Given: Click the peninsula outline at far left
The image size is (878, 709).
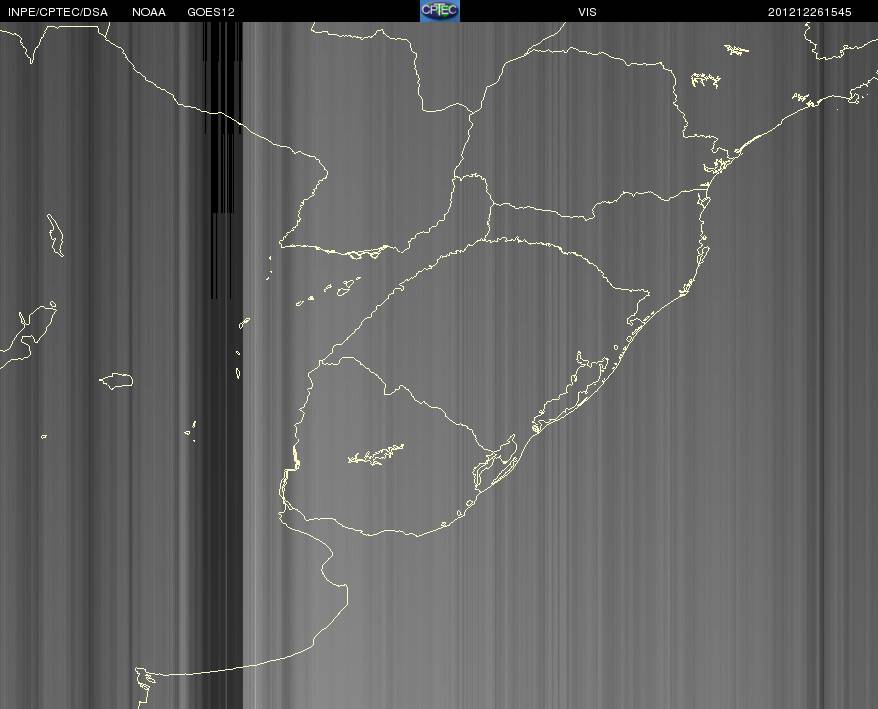Looking at the screenshot, I should pyautogui.click(x=28, y=335).
